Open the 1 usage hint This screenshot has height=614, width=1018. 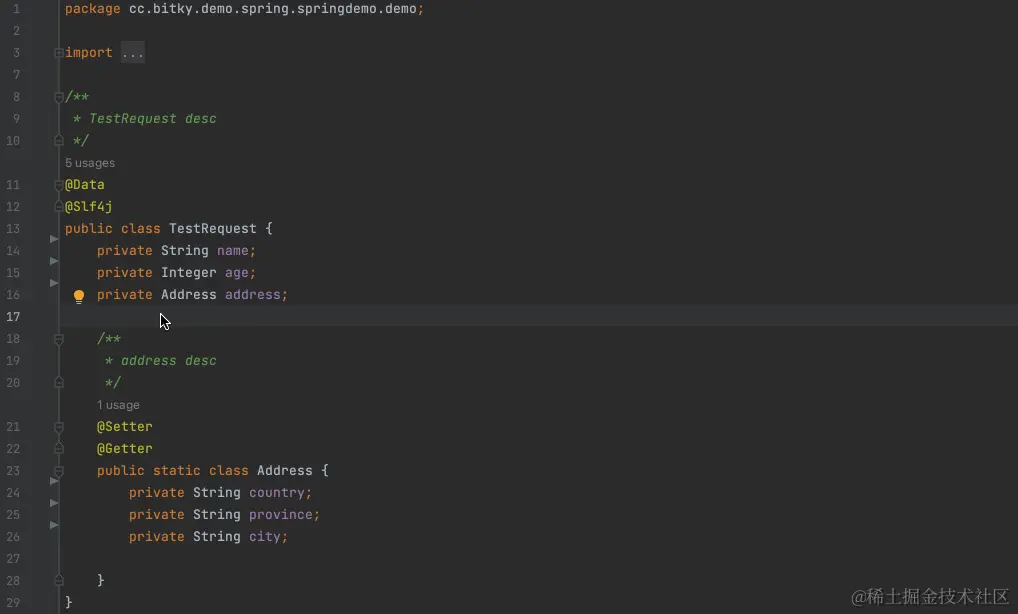(118, 405)
